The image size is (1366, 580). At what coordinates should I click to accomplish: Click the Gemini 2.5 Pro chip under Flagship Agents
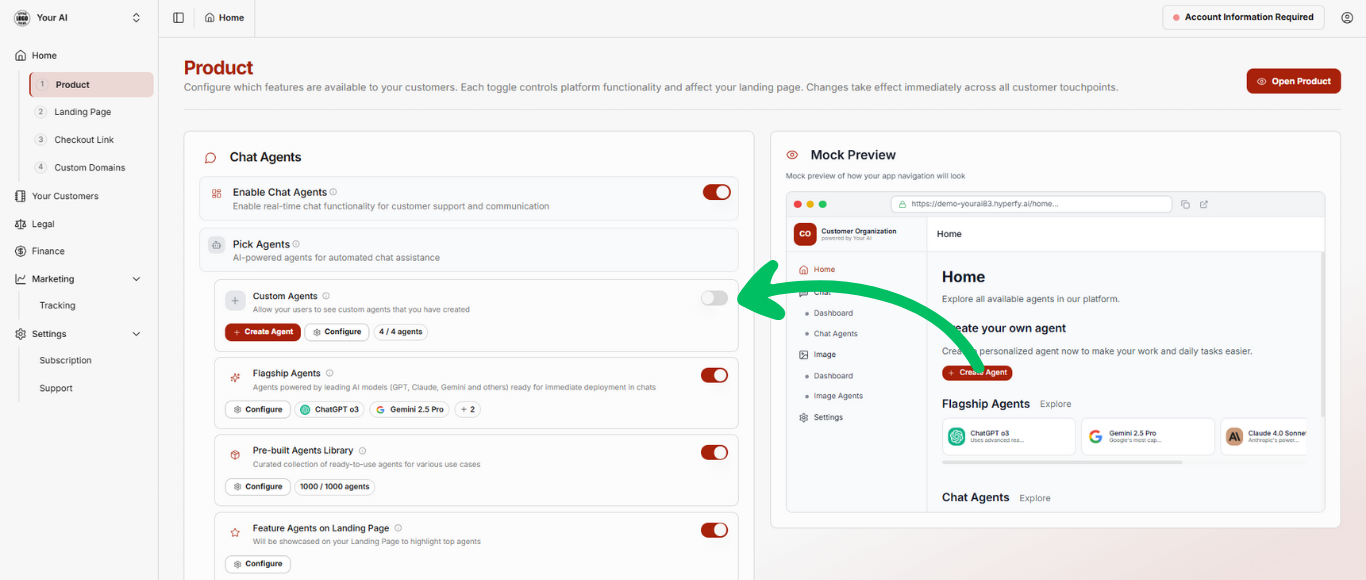coord(408,409)
